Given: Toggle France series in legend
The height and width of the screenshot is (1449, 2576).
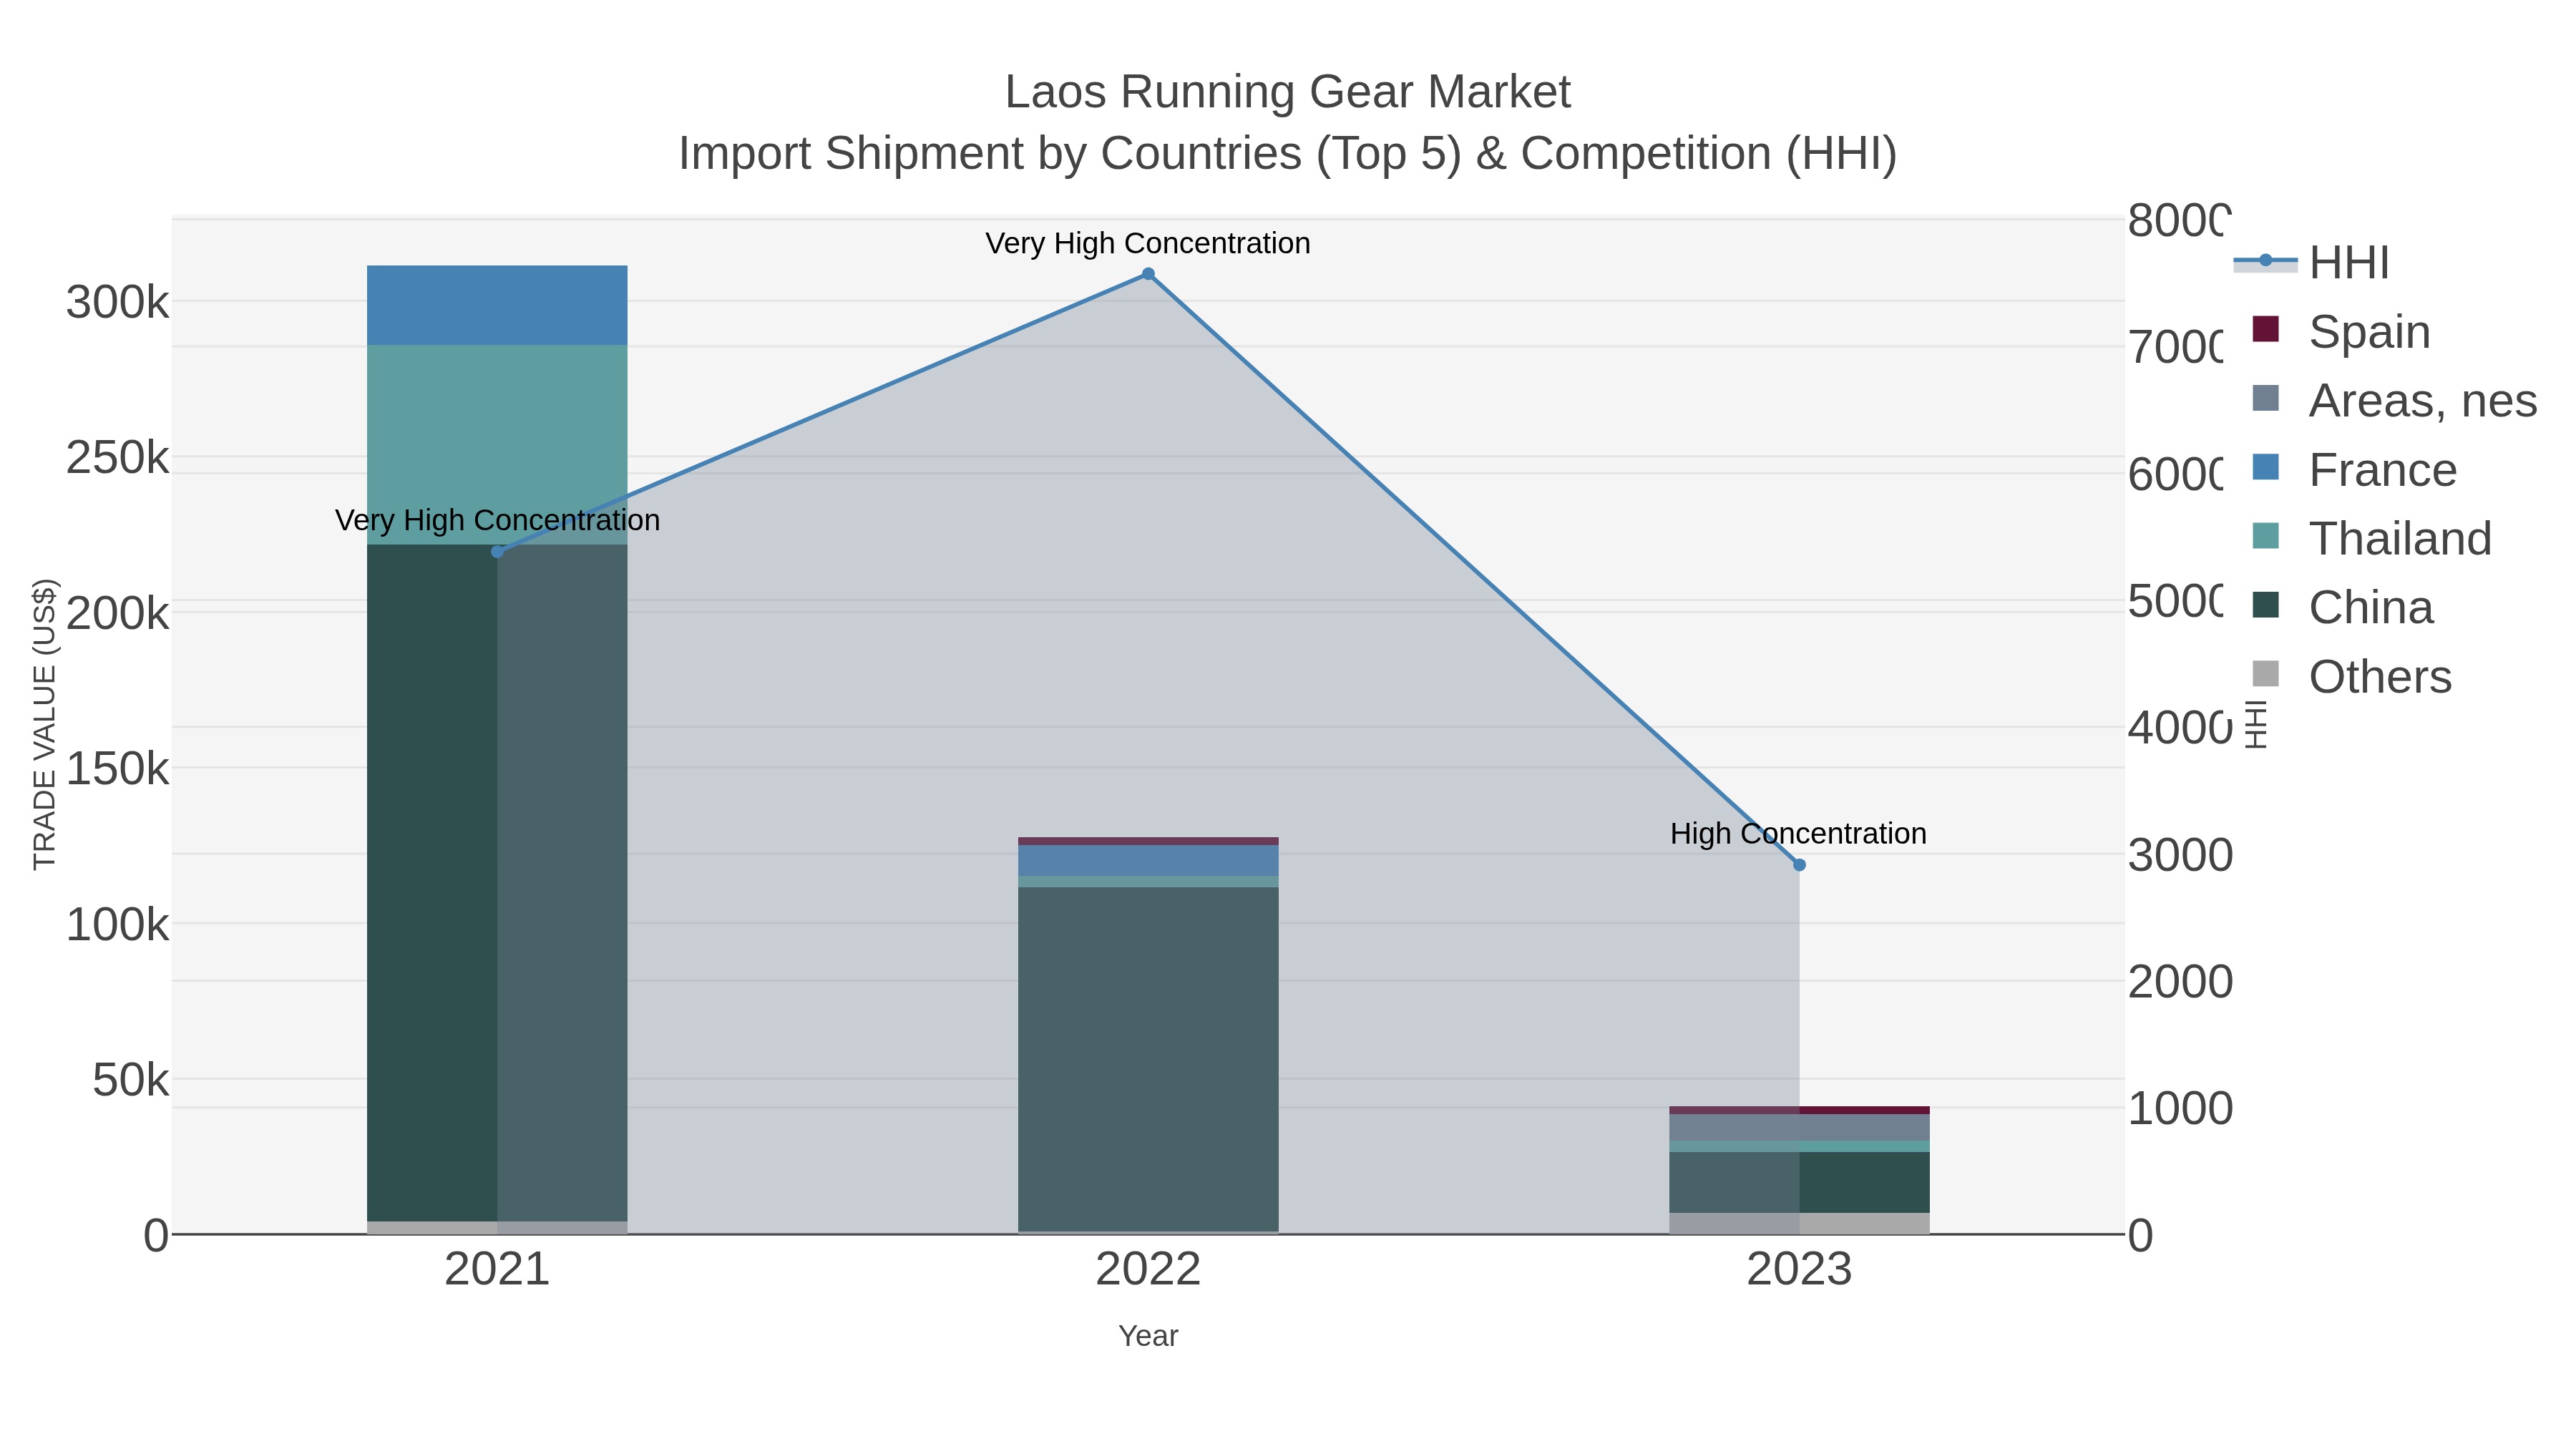Looking at the screenshot, I should coord(2355,470).
